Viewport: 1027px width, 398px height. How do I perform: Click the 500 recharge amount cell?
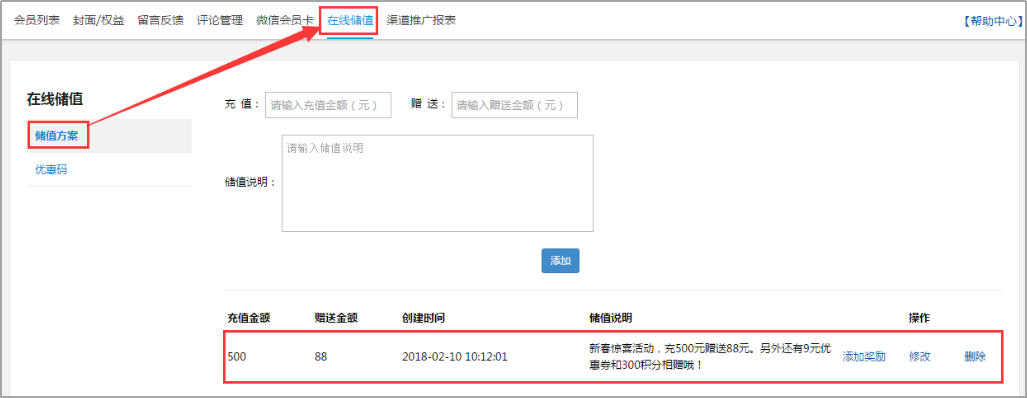coord(236,357)
